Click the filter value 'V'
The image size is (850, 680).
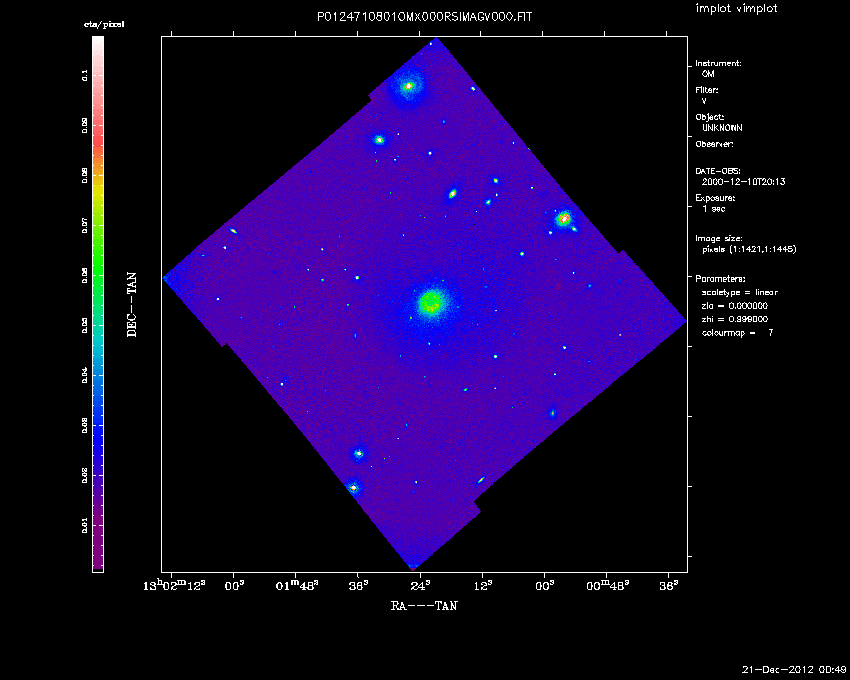pos(704,101)
